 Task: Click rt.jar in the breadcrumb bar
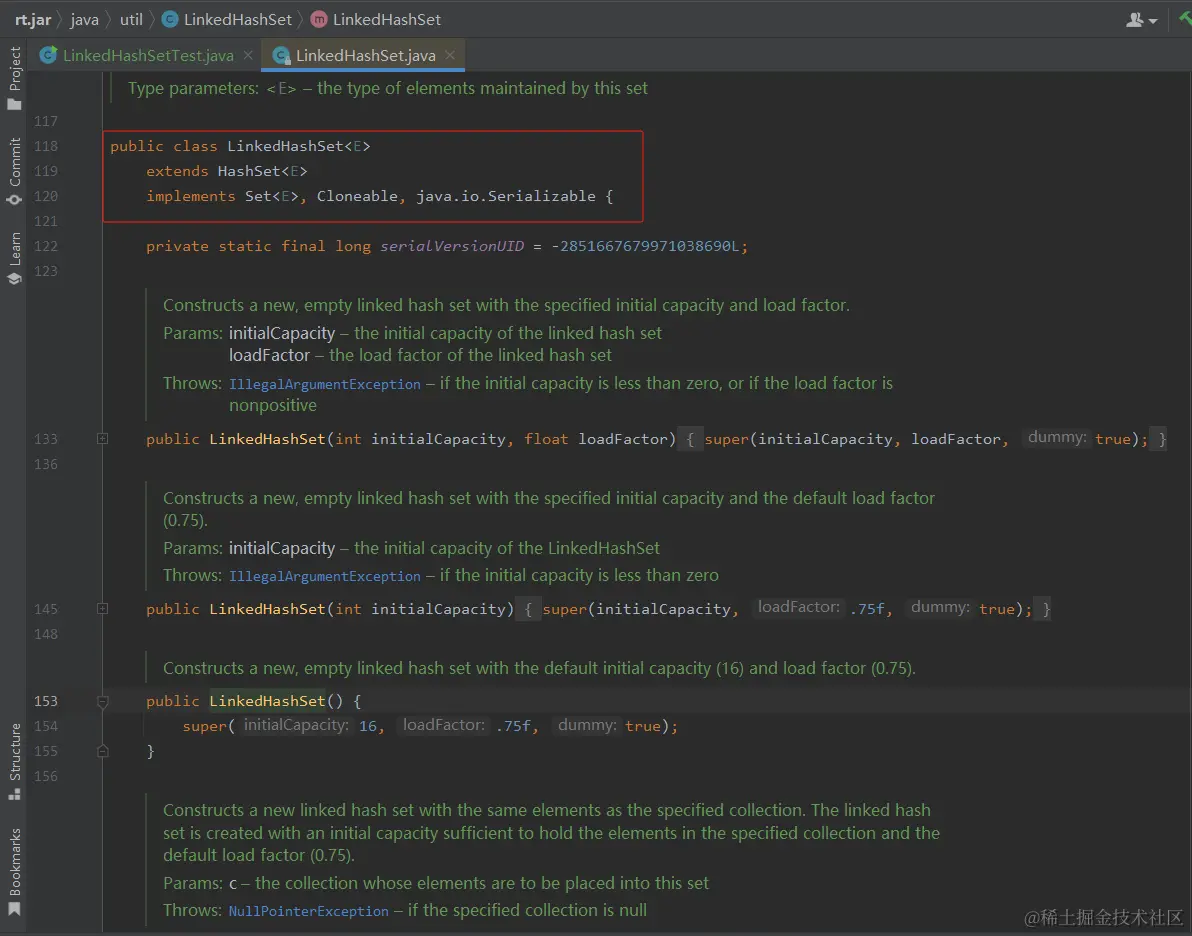[33, 20]
